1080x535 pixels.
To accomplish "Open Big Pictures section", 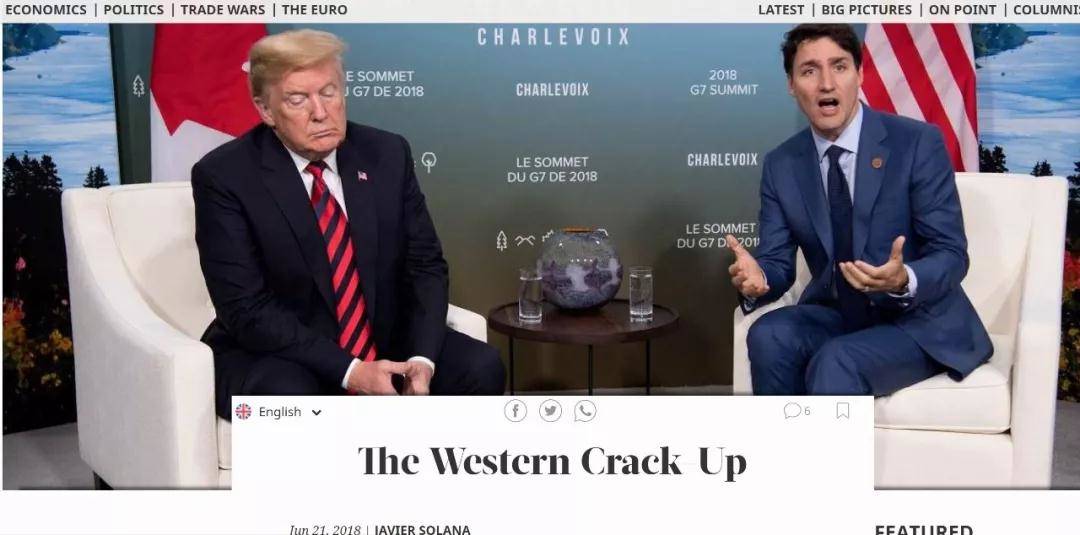I will (x=866, y=10).
